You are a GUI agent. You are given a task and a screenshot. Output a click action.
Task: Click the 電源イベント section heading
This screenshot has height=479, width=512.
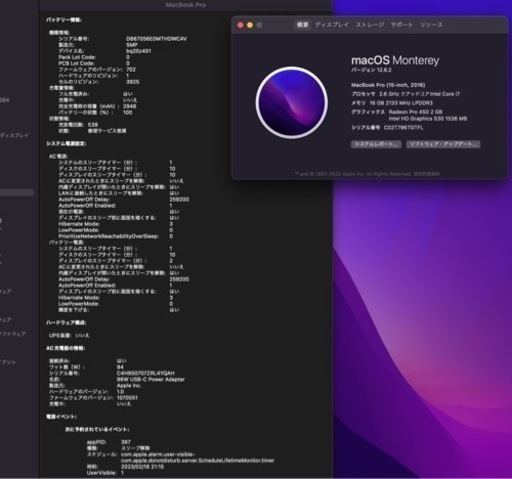(61, 417)
